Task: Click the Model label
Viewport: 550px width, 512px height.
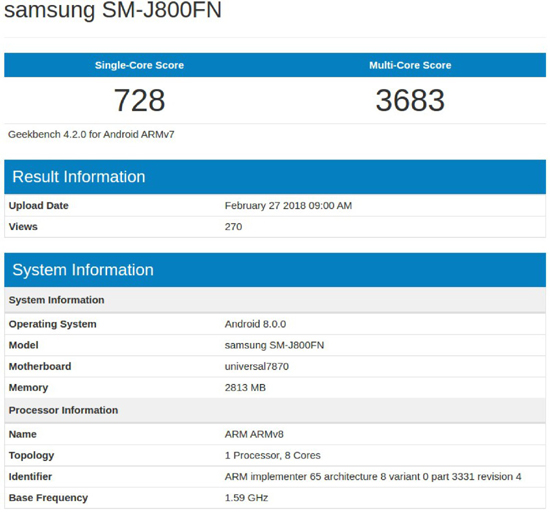Action: [x=24, y=345]
